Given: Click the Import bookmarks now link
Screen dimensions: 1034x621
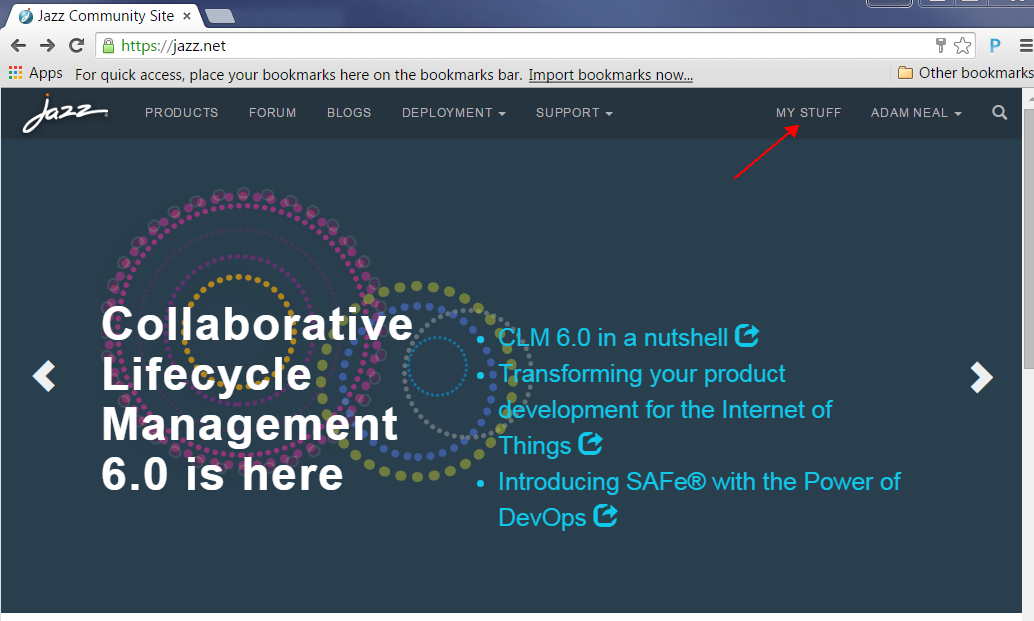Looking at the screenshot, I should coord(611,74).
